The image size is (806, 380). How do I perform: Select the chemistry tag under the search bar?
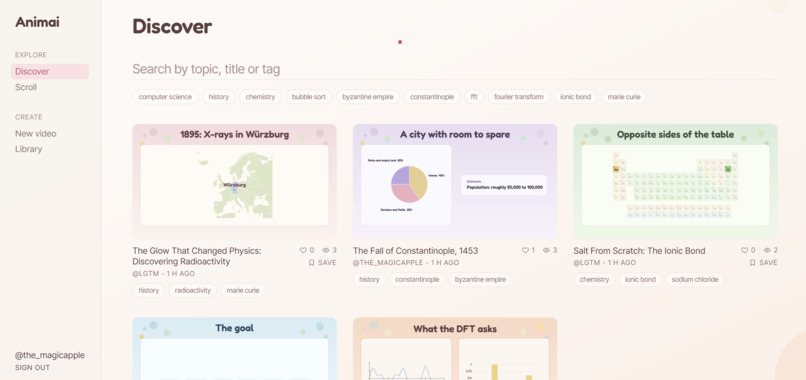click(260, 97)
